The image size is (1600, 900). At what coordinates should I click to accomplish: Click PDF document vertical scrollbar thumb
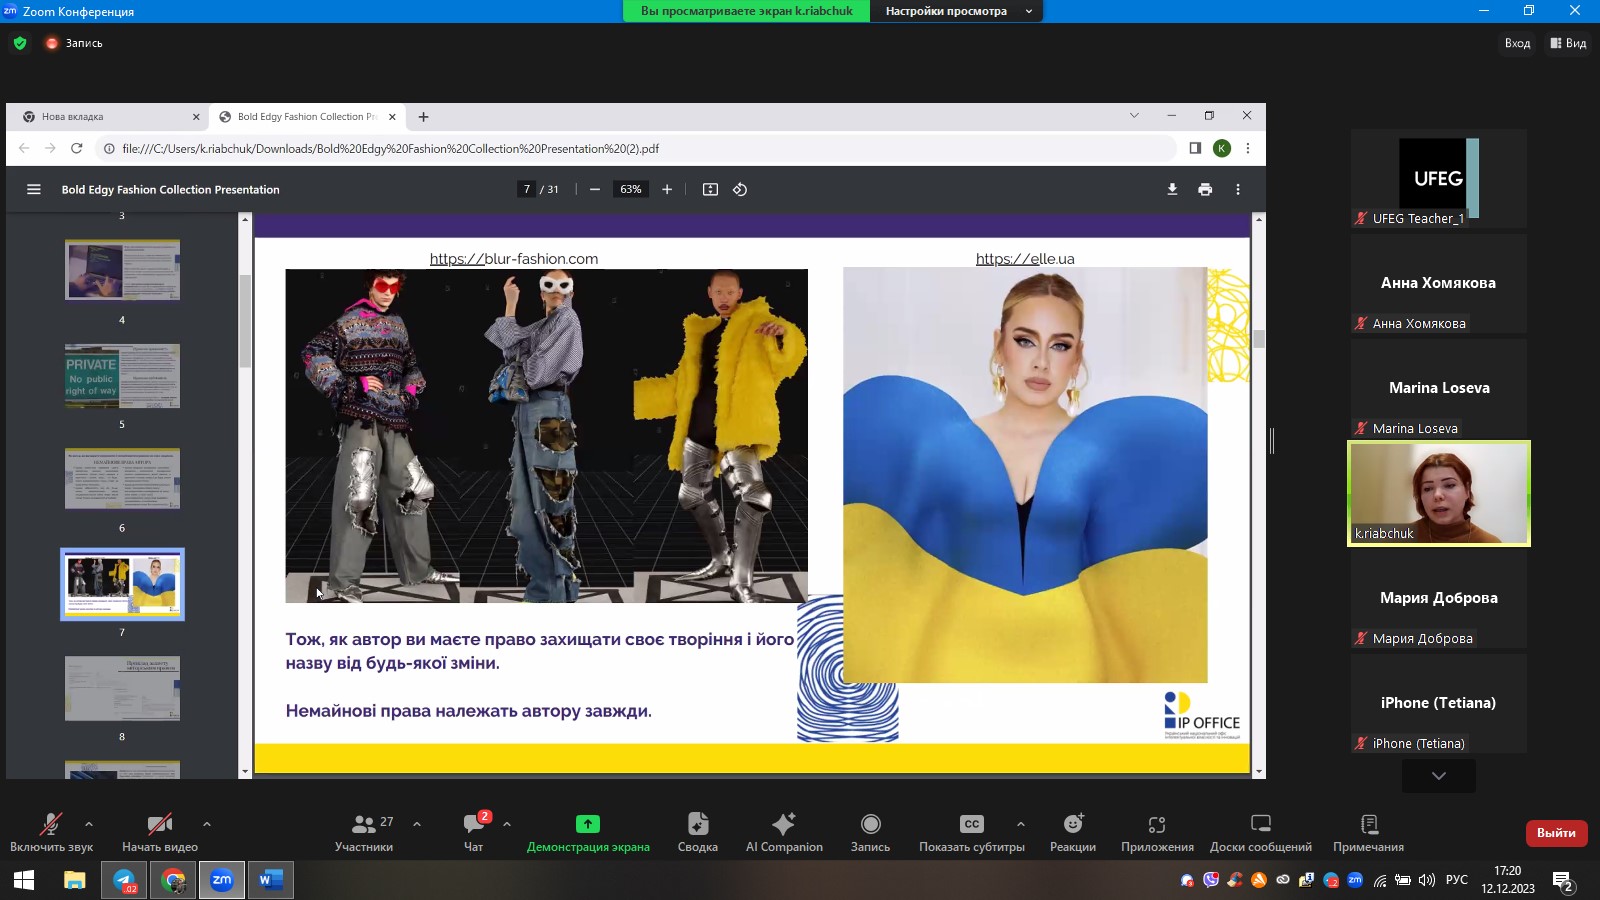coord(1259,339)
